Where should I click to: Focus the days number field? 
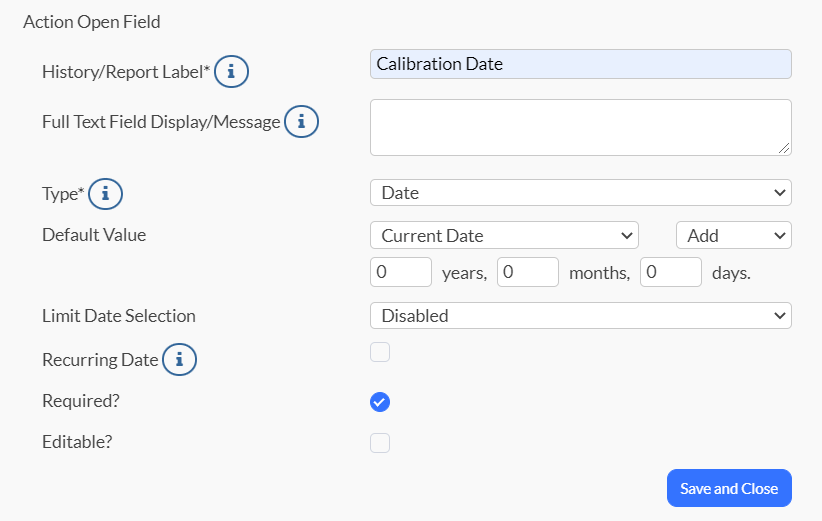pos(670,272)
